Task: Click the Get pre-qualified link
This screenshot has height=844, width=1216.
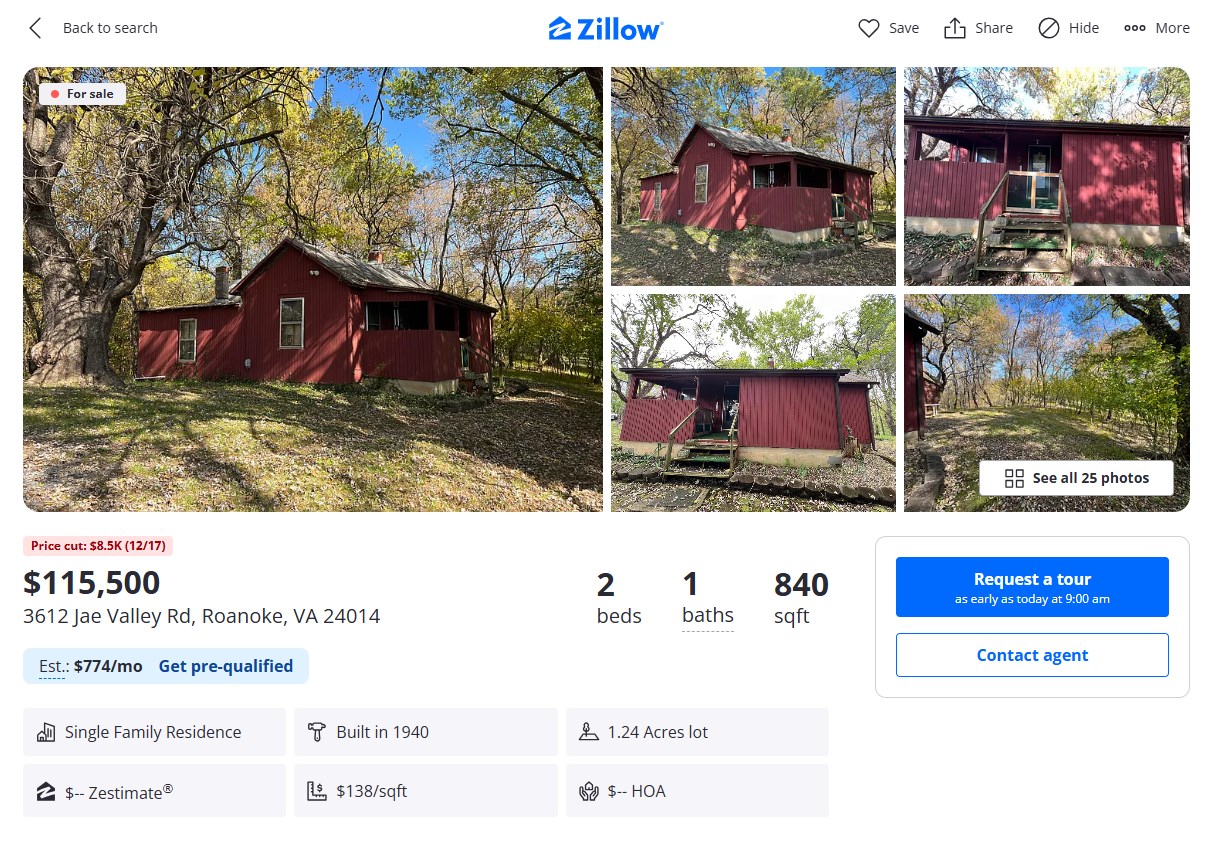Action: 226,666
